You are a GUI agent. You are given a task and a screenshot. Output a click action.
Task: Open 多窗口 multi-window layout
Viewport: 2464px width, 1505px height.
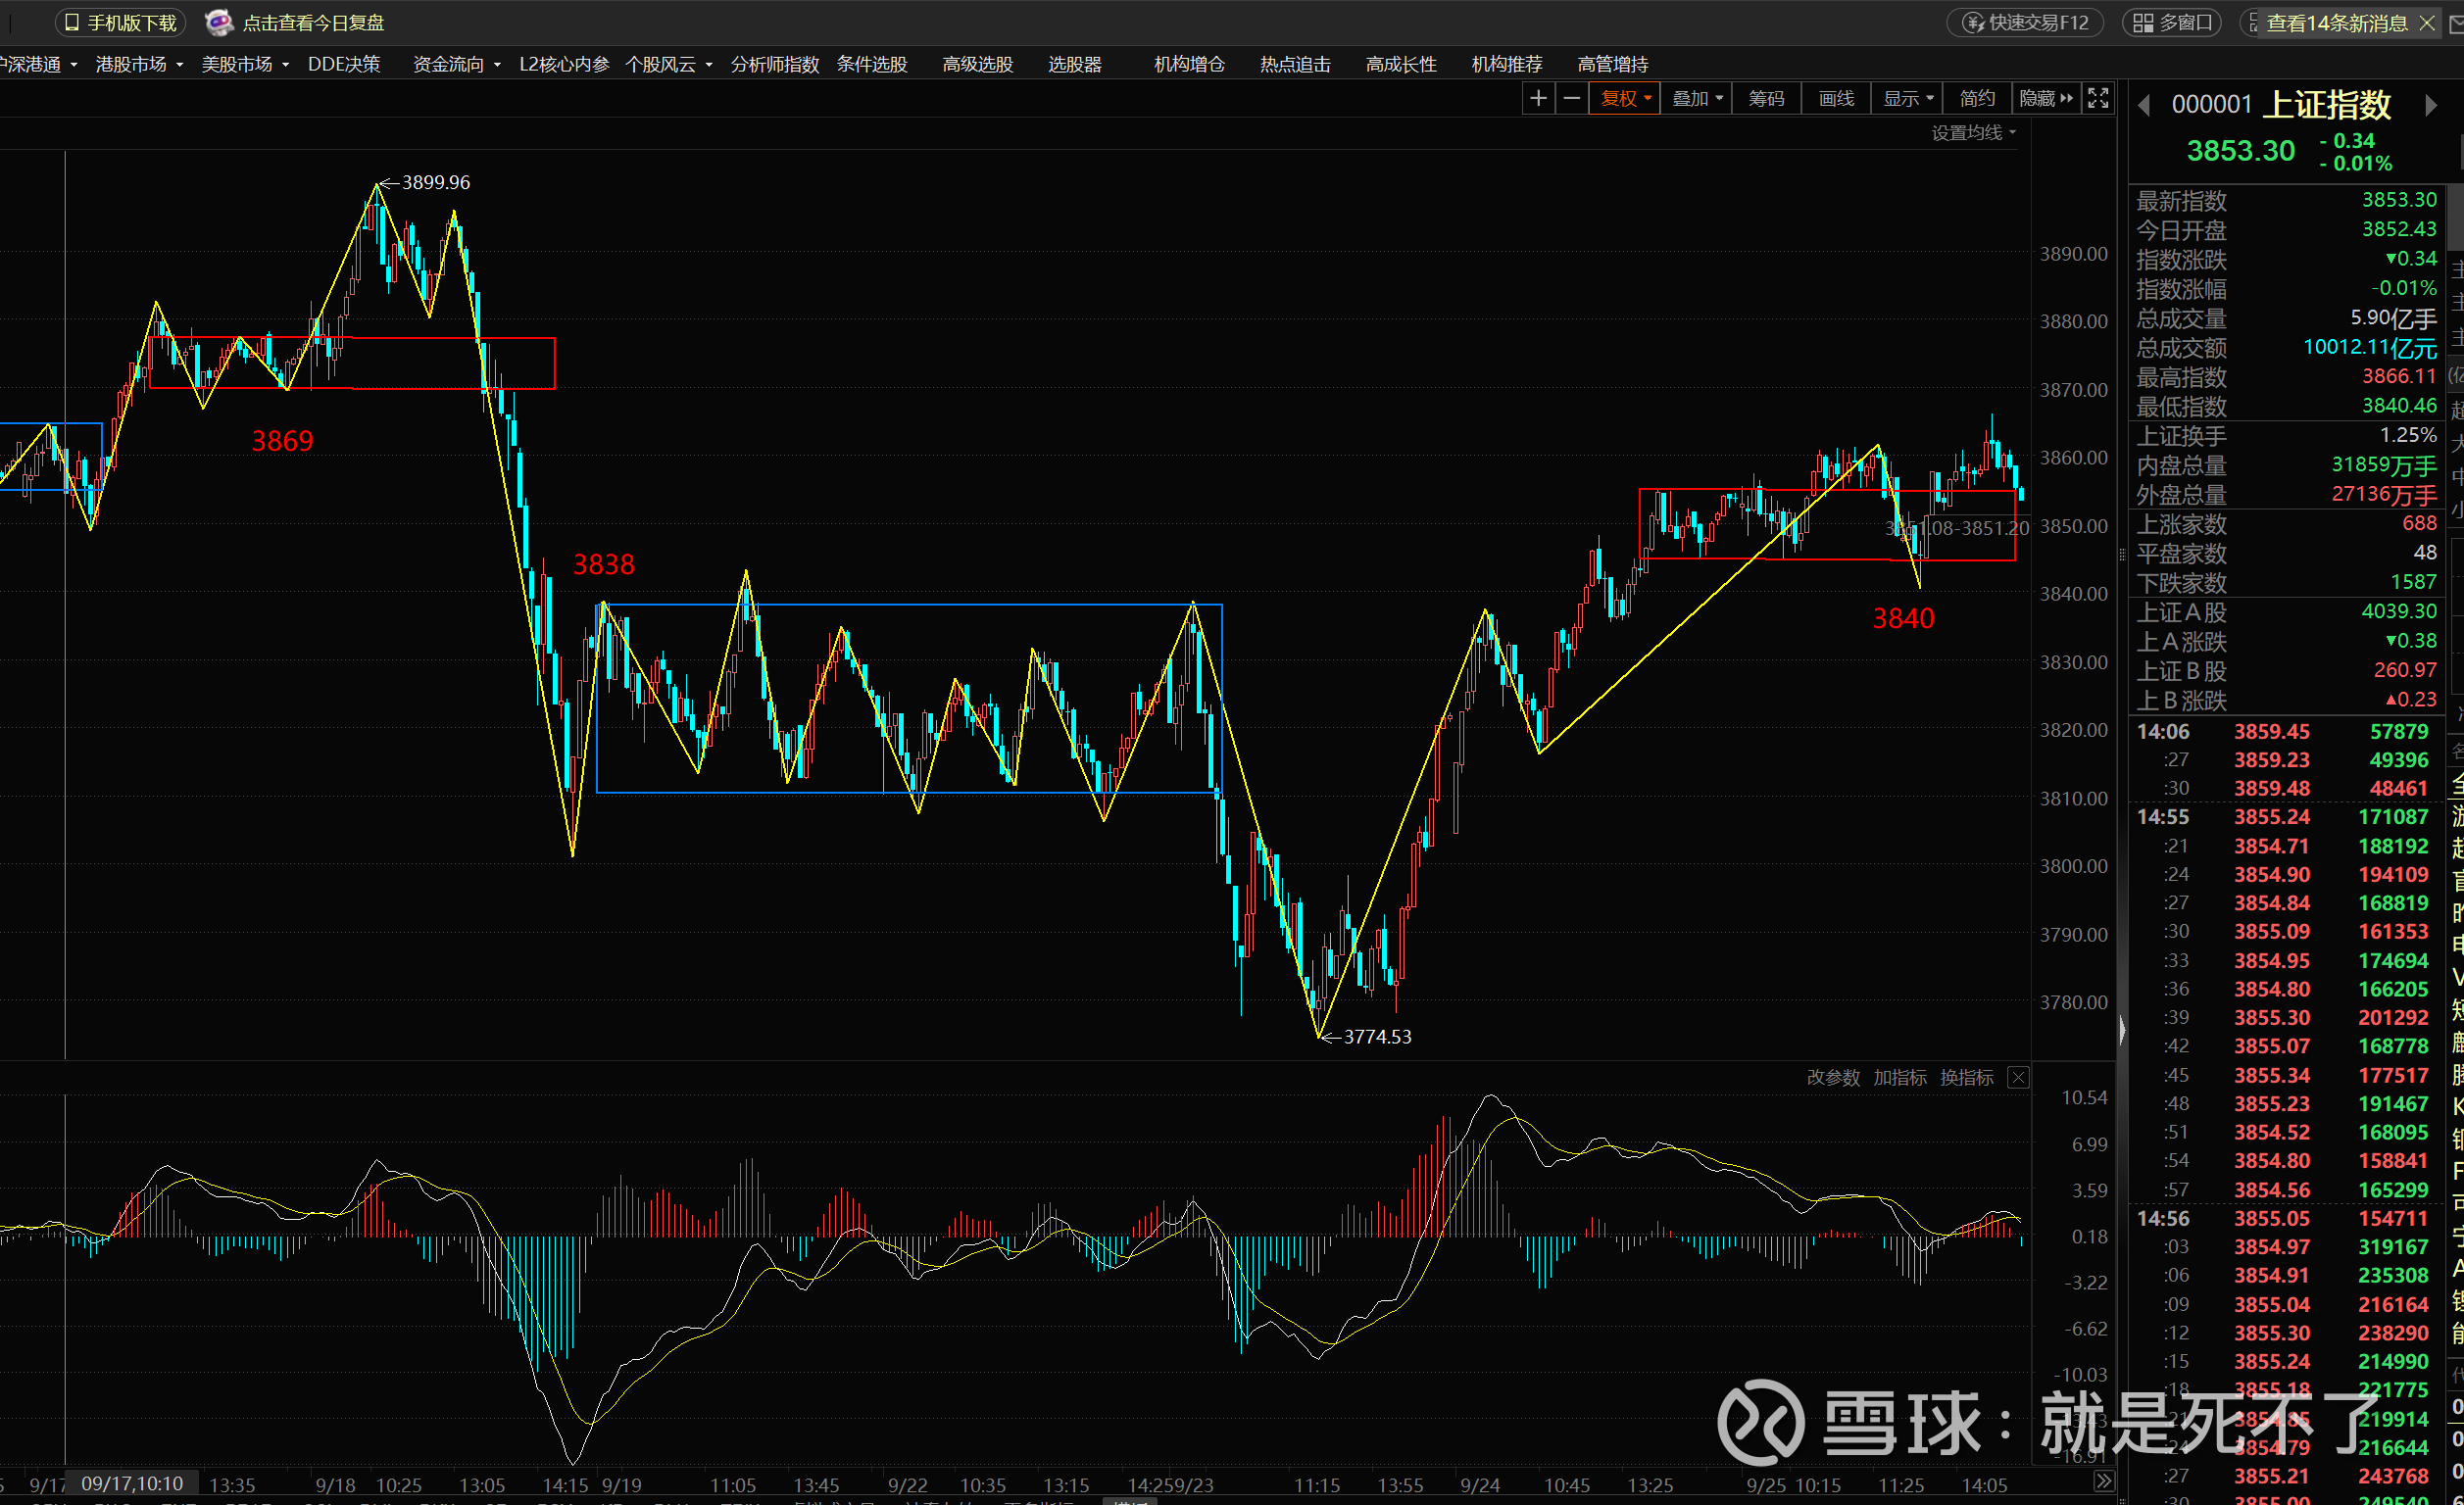point(2173,22)
